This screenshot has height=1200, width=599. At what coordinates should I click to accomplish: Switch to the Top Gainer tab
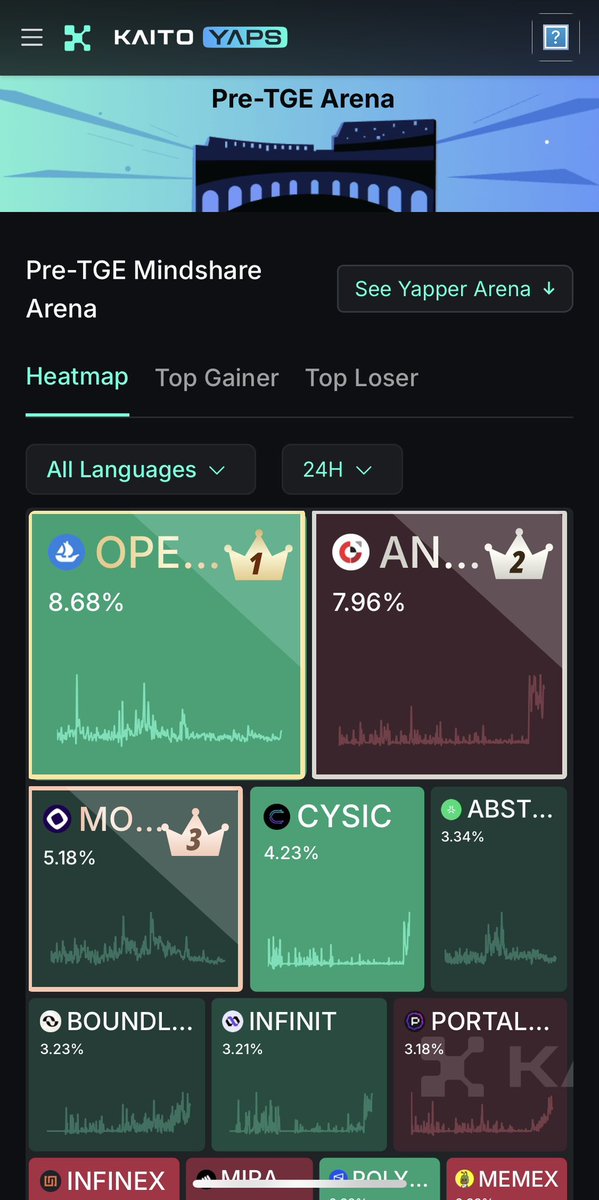[217, 378]
